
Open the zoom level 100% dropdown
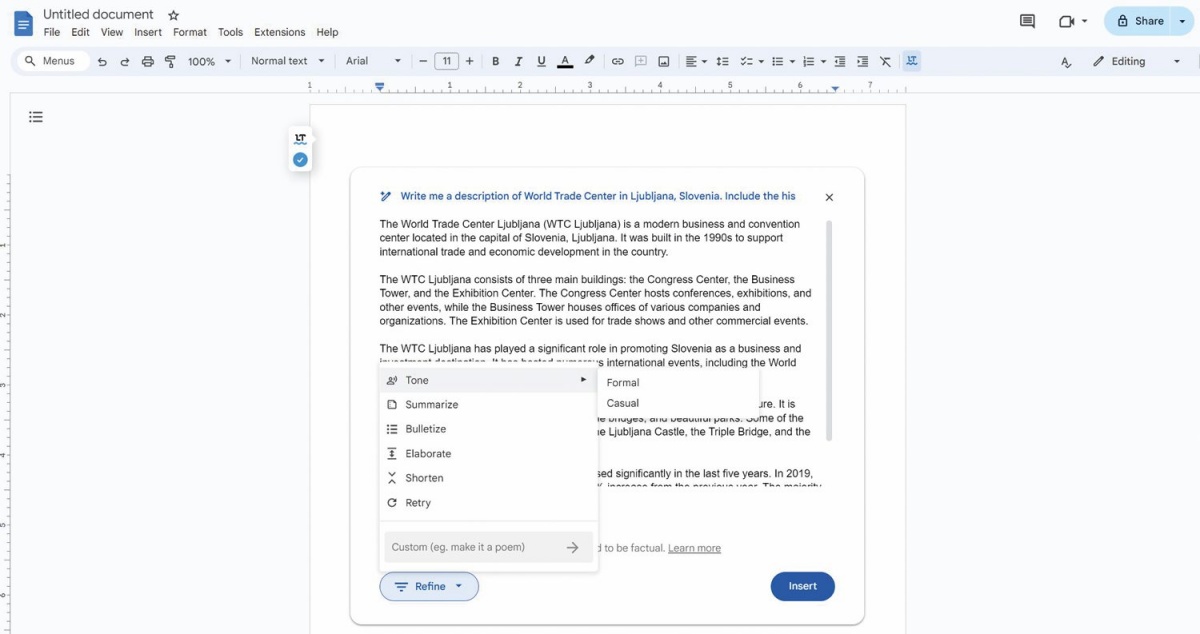(209, 61)
